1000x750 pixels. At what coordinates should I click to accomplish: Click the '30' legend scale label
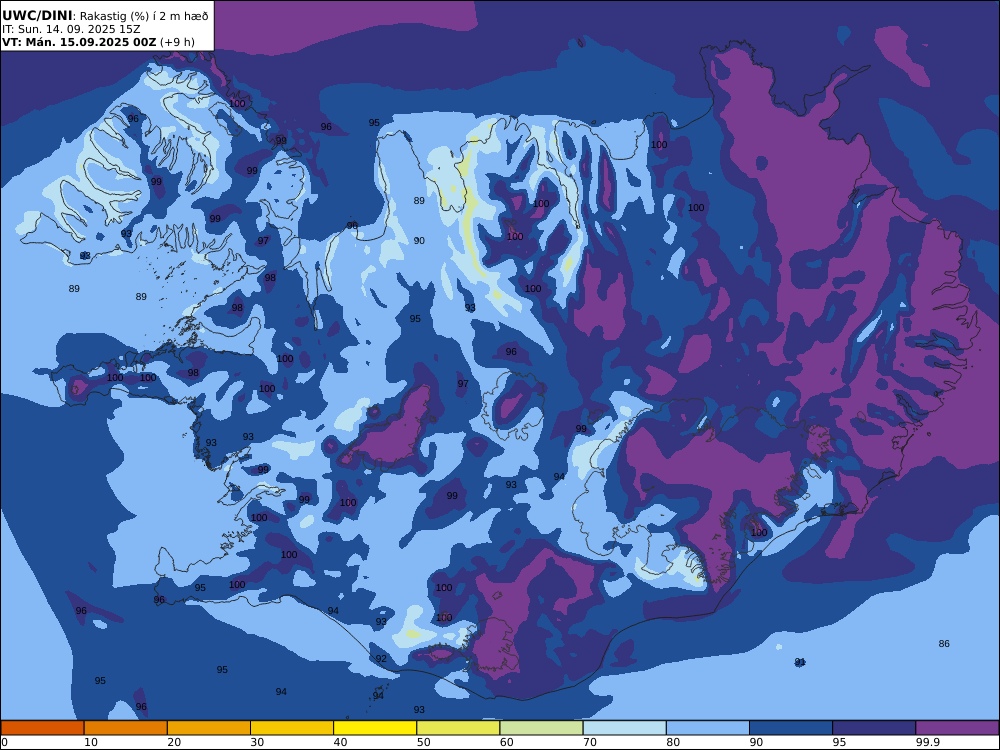coord(257,742)
